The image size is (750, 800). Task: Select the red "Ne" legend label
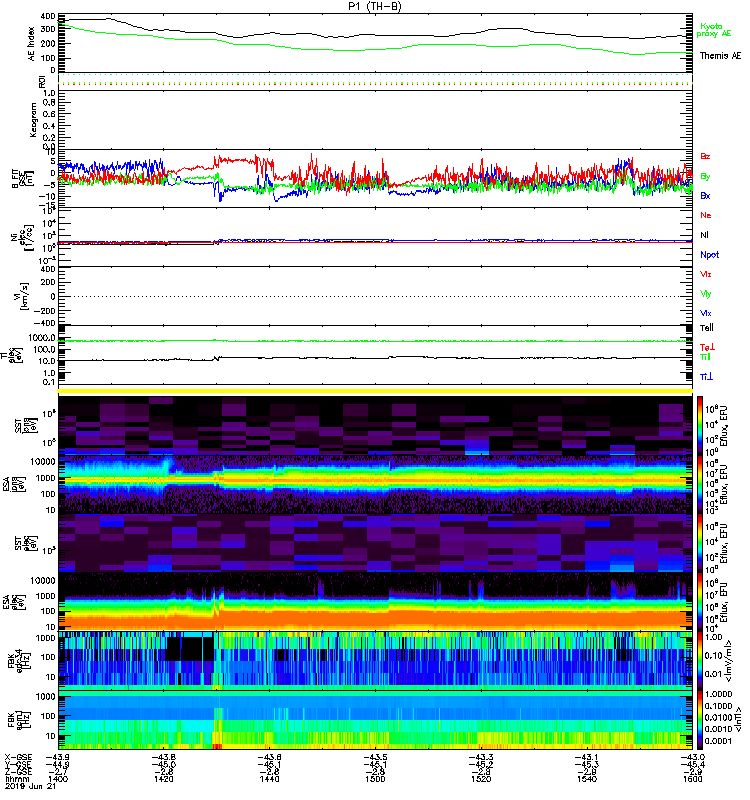[706, 215]
